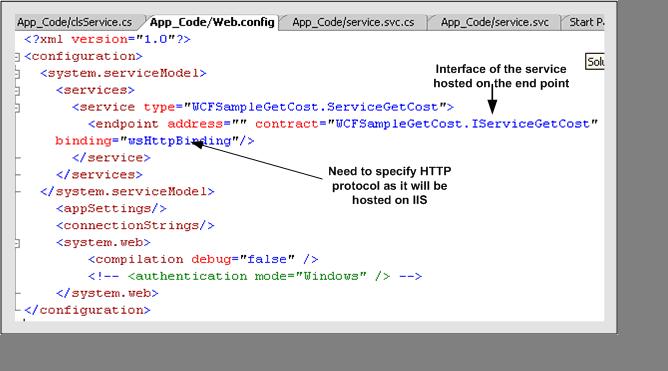Collapse the configuration node outline marker
Image resolution: width=668 pixels, height=371 pixels.
[x=17, y=57]
